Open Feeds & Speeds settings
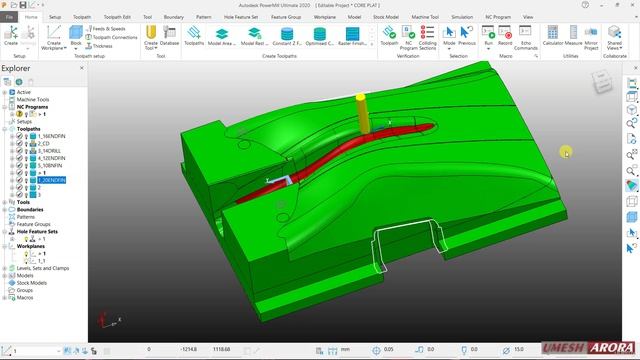The width and height of the screenshot is (640, 360). pyautogui.click(x=106, y=29)
